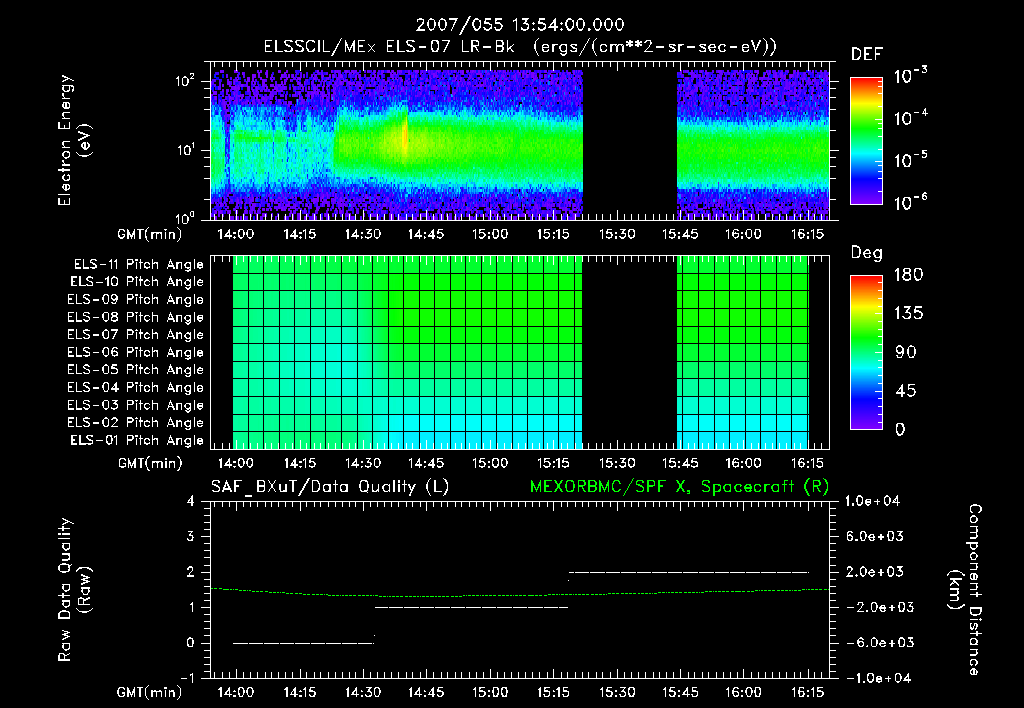Click the -1 tick on Raw Data Quality axis
This screenshot has height=708, width=1024.
click(187, 678)
